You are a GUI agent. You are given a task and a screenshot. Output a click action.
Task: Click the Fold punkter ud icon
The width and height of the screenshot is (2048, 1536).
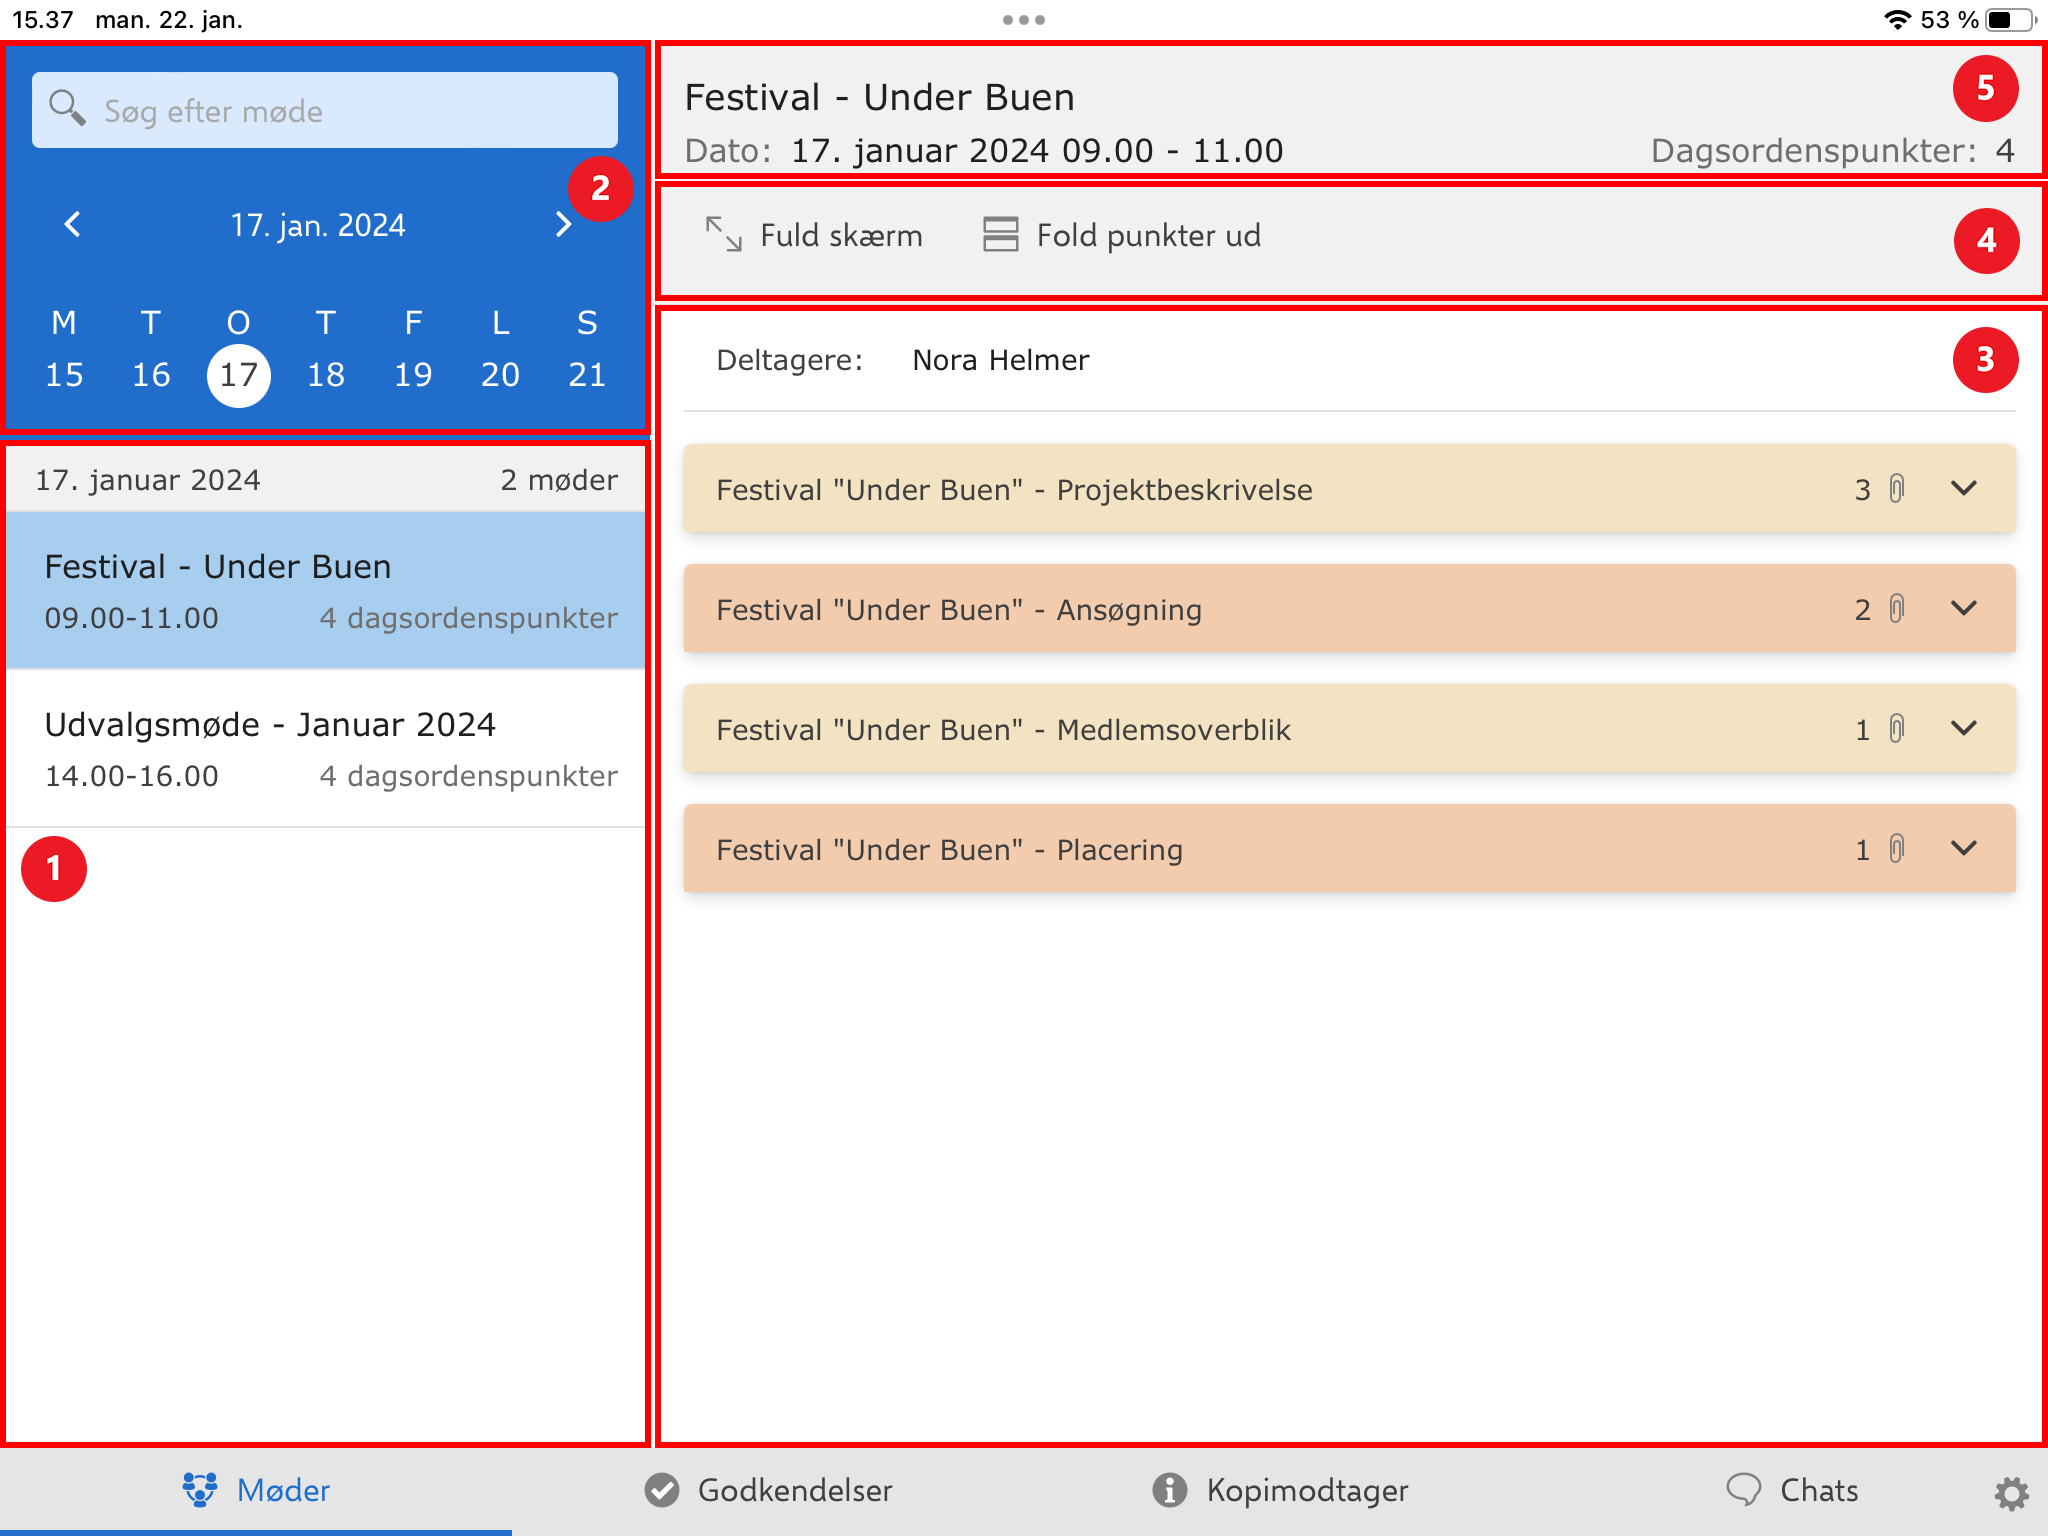(x=1000, y=235)
